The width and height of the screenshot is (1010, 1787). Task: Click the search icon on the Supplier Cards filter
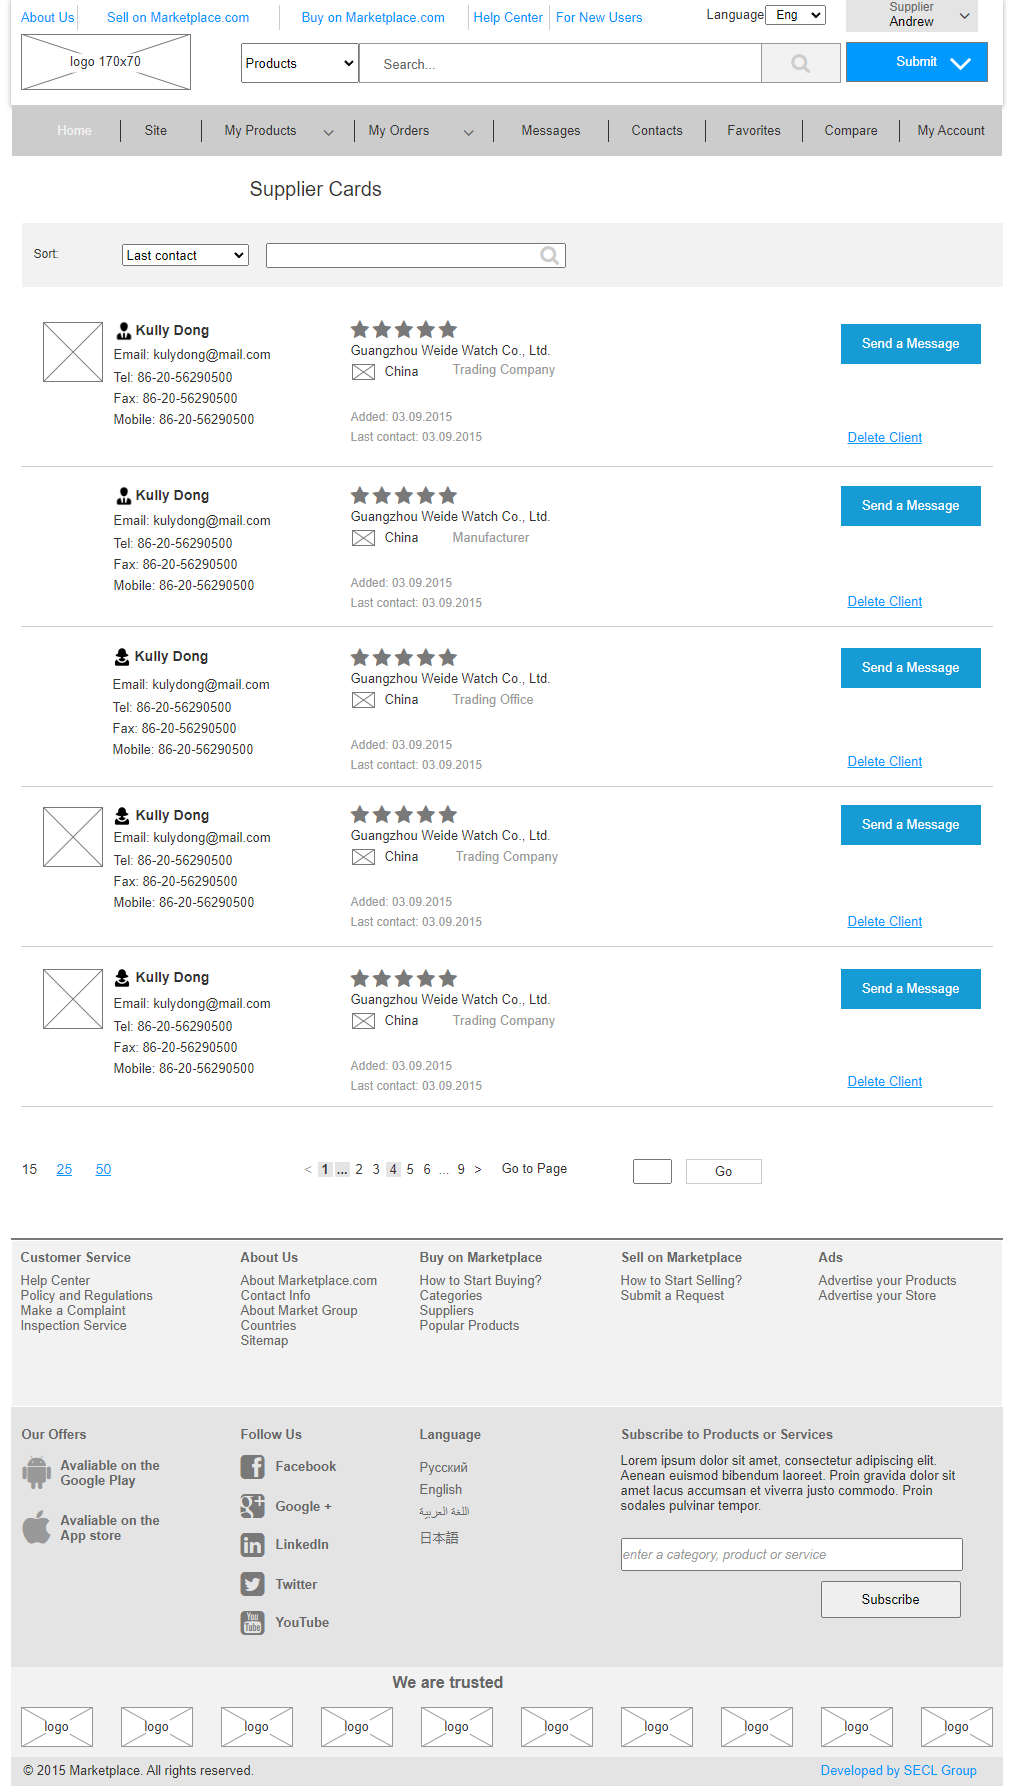[549, 255]
